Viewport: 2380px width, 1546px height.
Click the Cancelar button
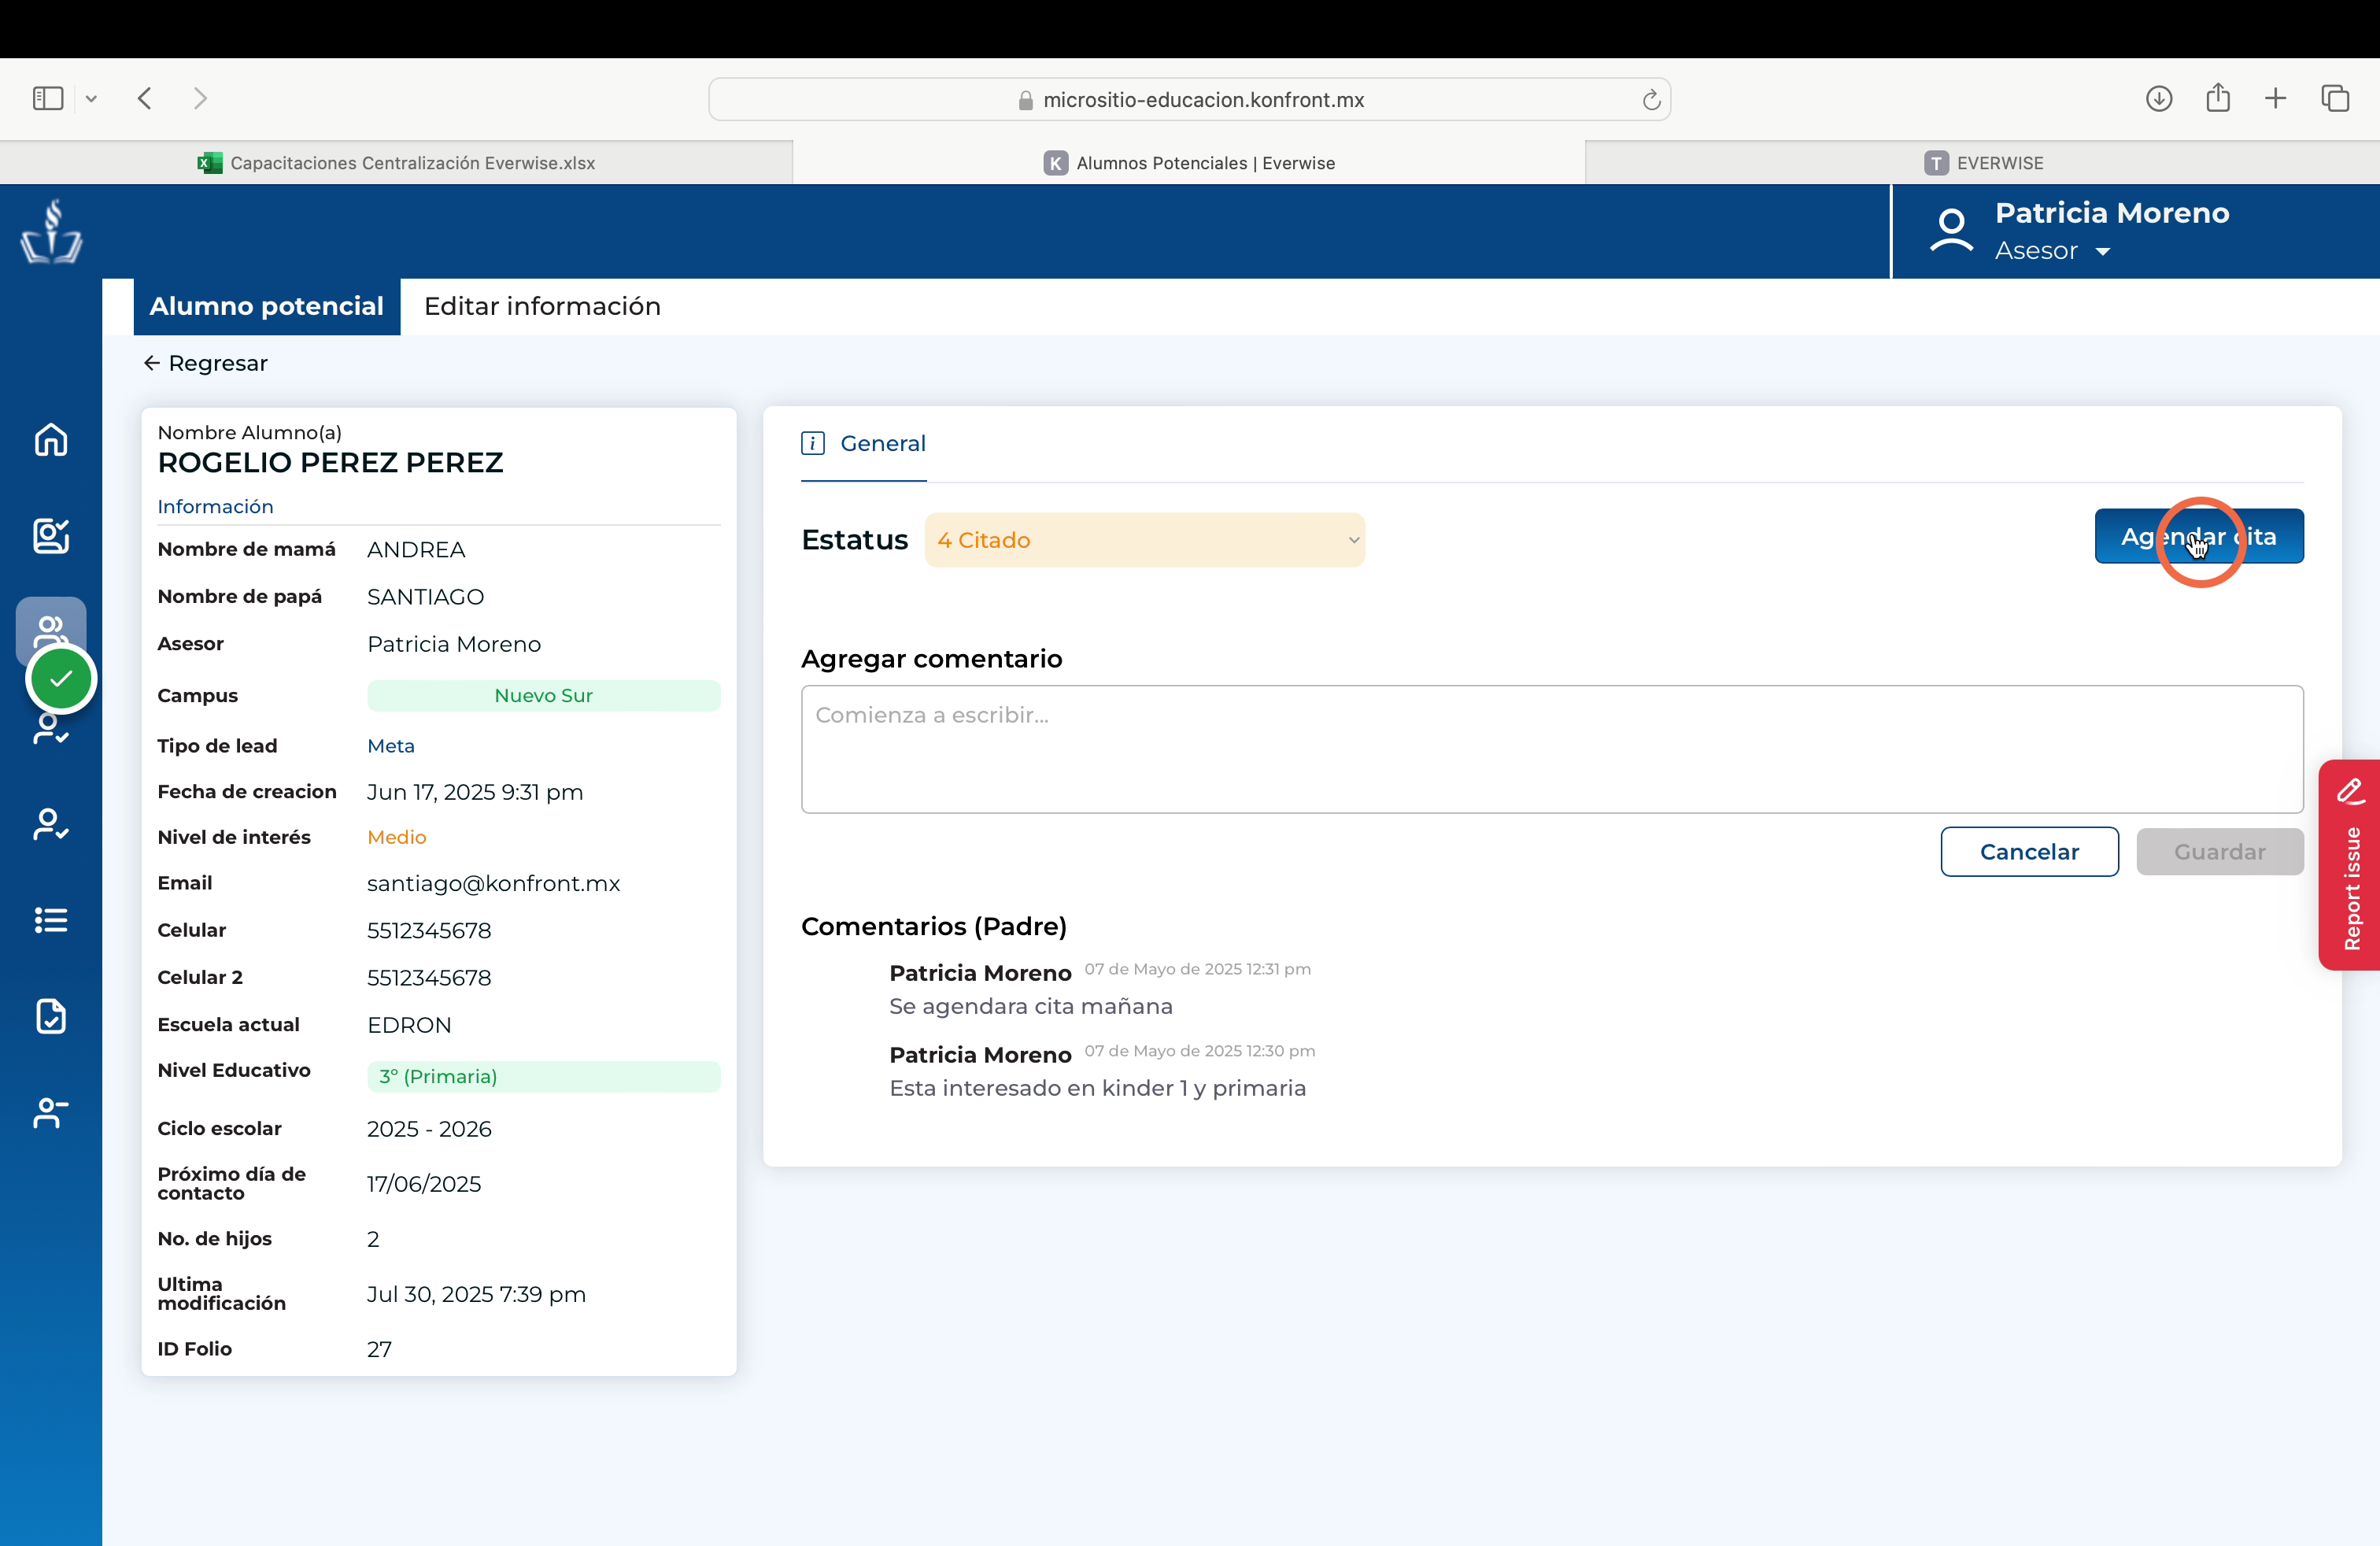(2029, 851)
